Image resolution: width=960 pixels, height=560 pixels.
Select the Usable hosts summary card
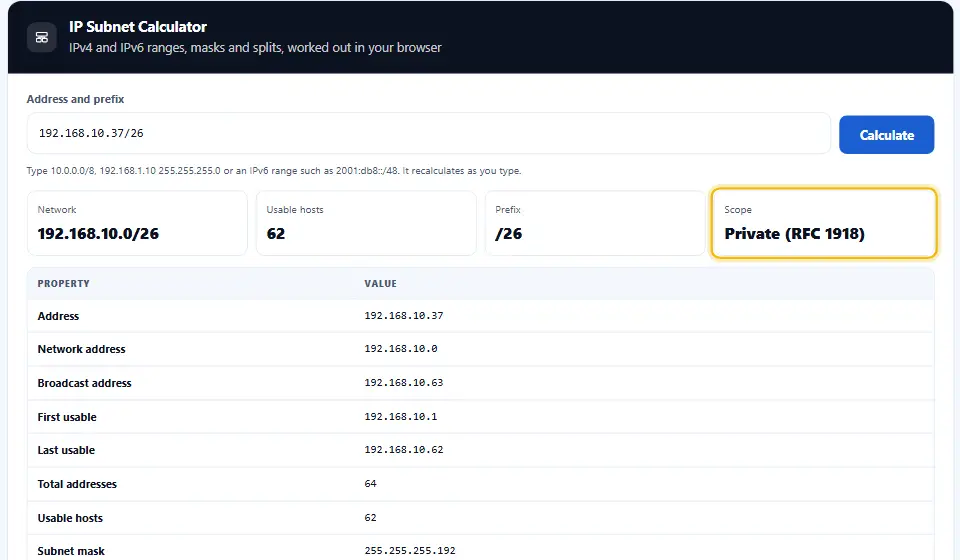click(x=366, y=223)
